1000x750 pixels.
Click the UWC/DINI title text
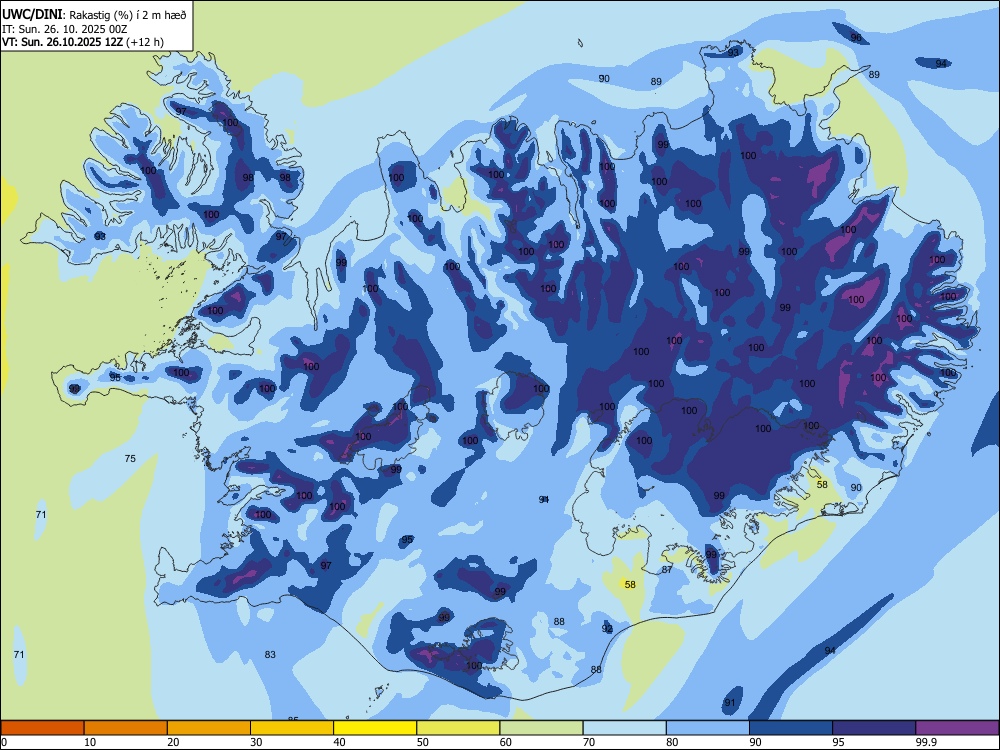coord(32,14)
